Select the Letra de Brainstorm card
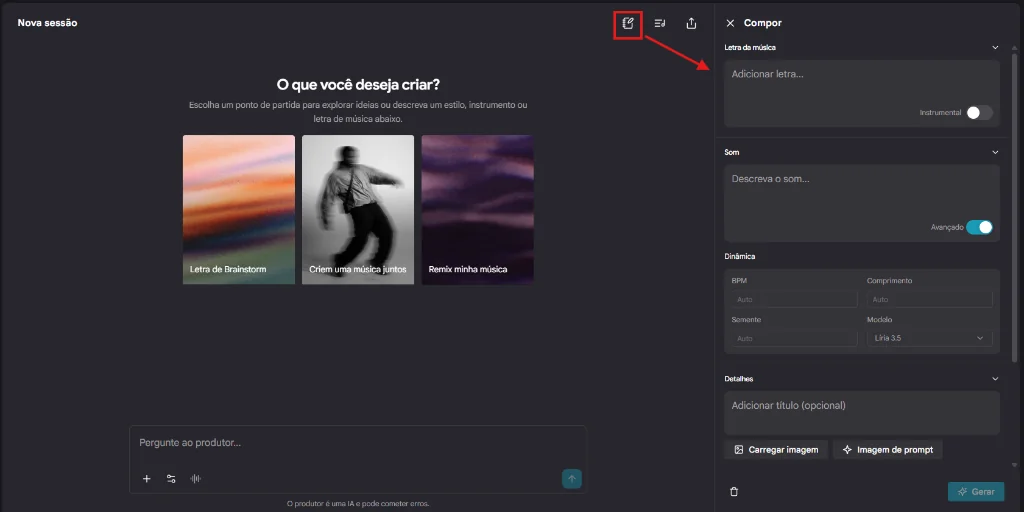This screenshot has width=1024, height=512. tap(239, 210)
